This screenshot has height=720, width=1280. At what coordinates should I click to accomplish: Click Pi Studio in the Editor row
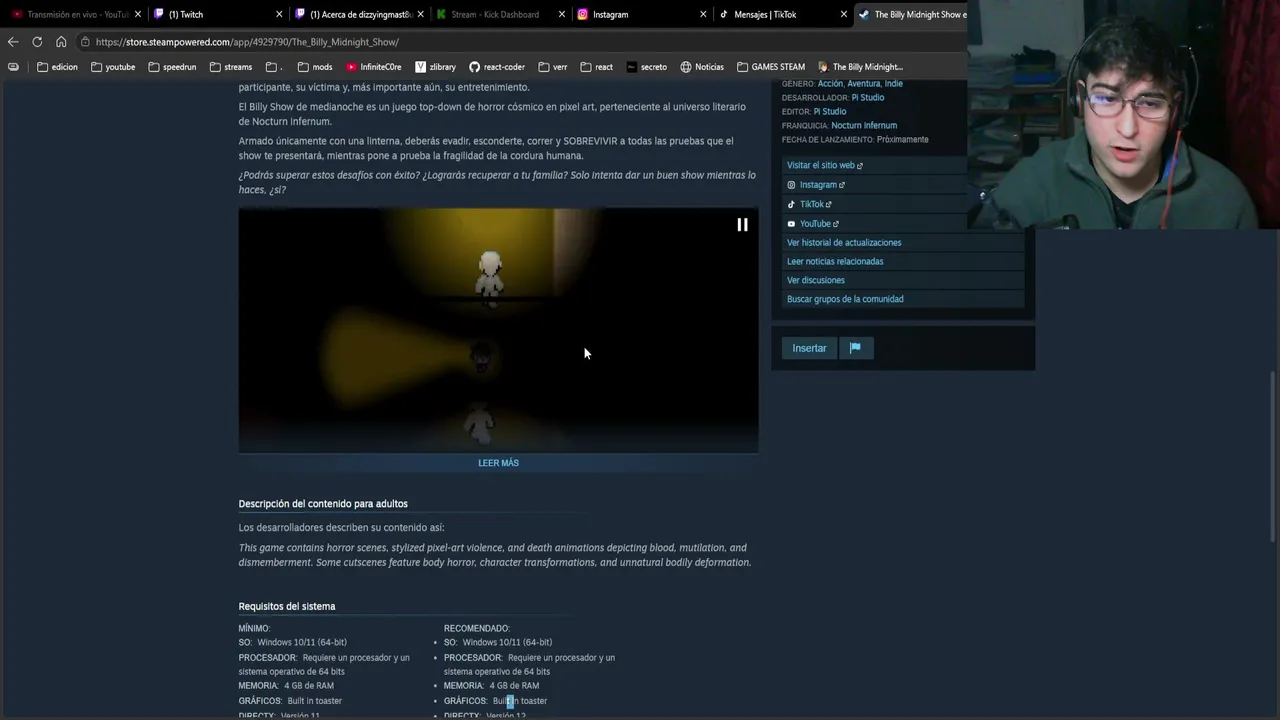pos(830,112)
